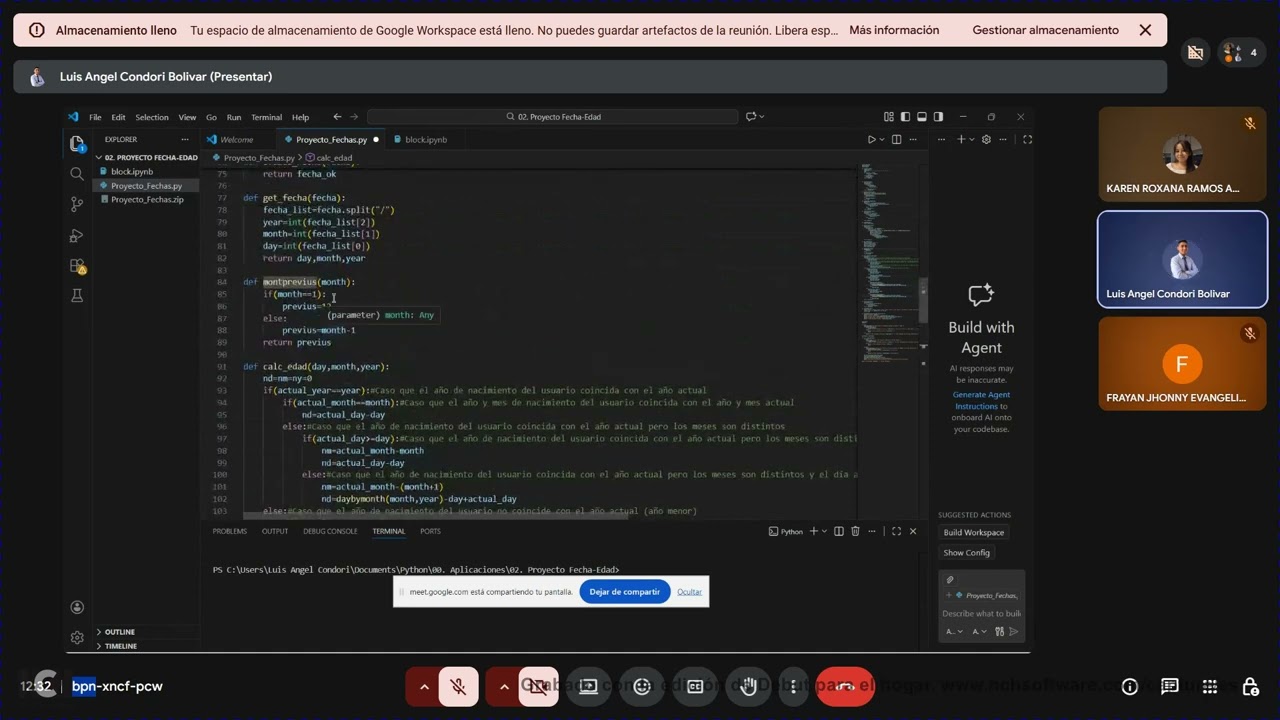Maximize the terminal panel size
Image resolution: width=1280 pixels, height=720 pixels.
[896, 531]
